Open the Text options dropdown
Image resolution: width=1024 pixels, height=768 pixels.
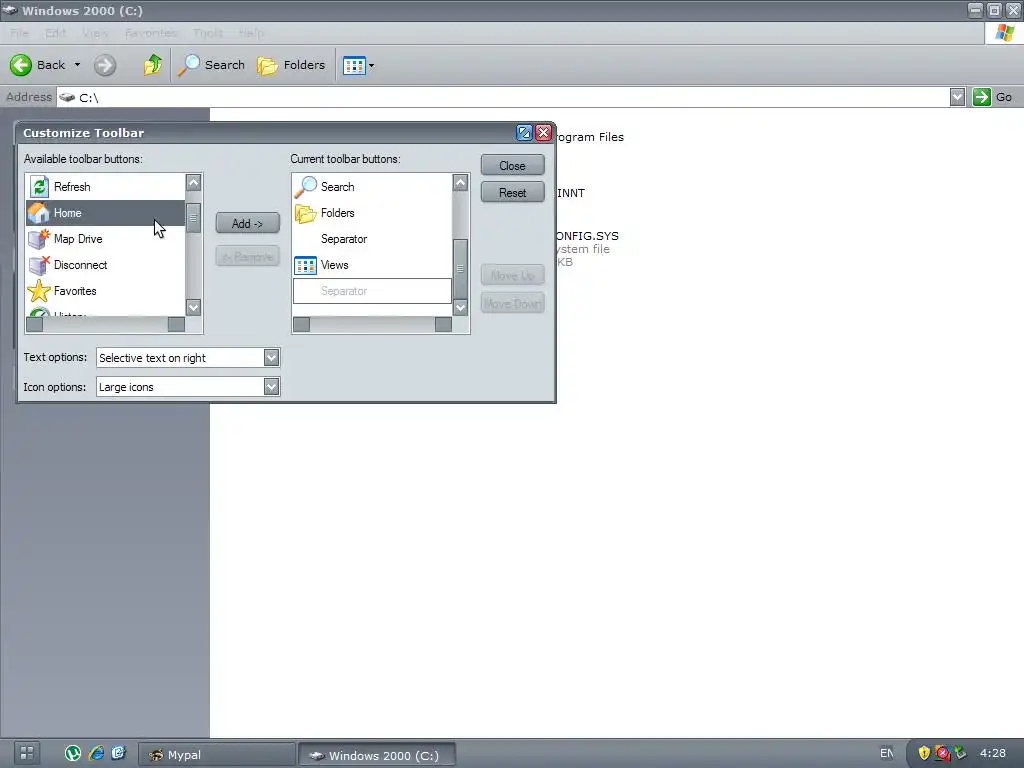point(271,357)
